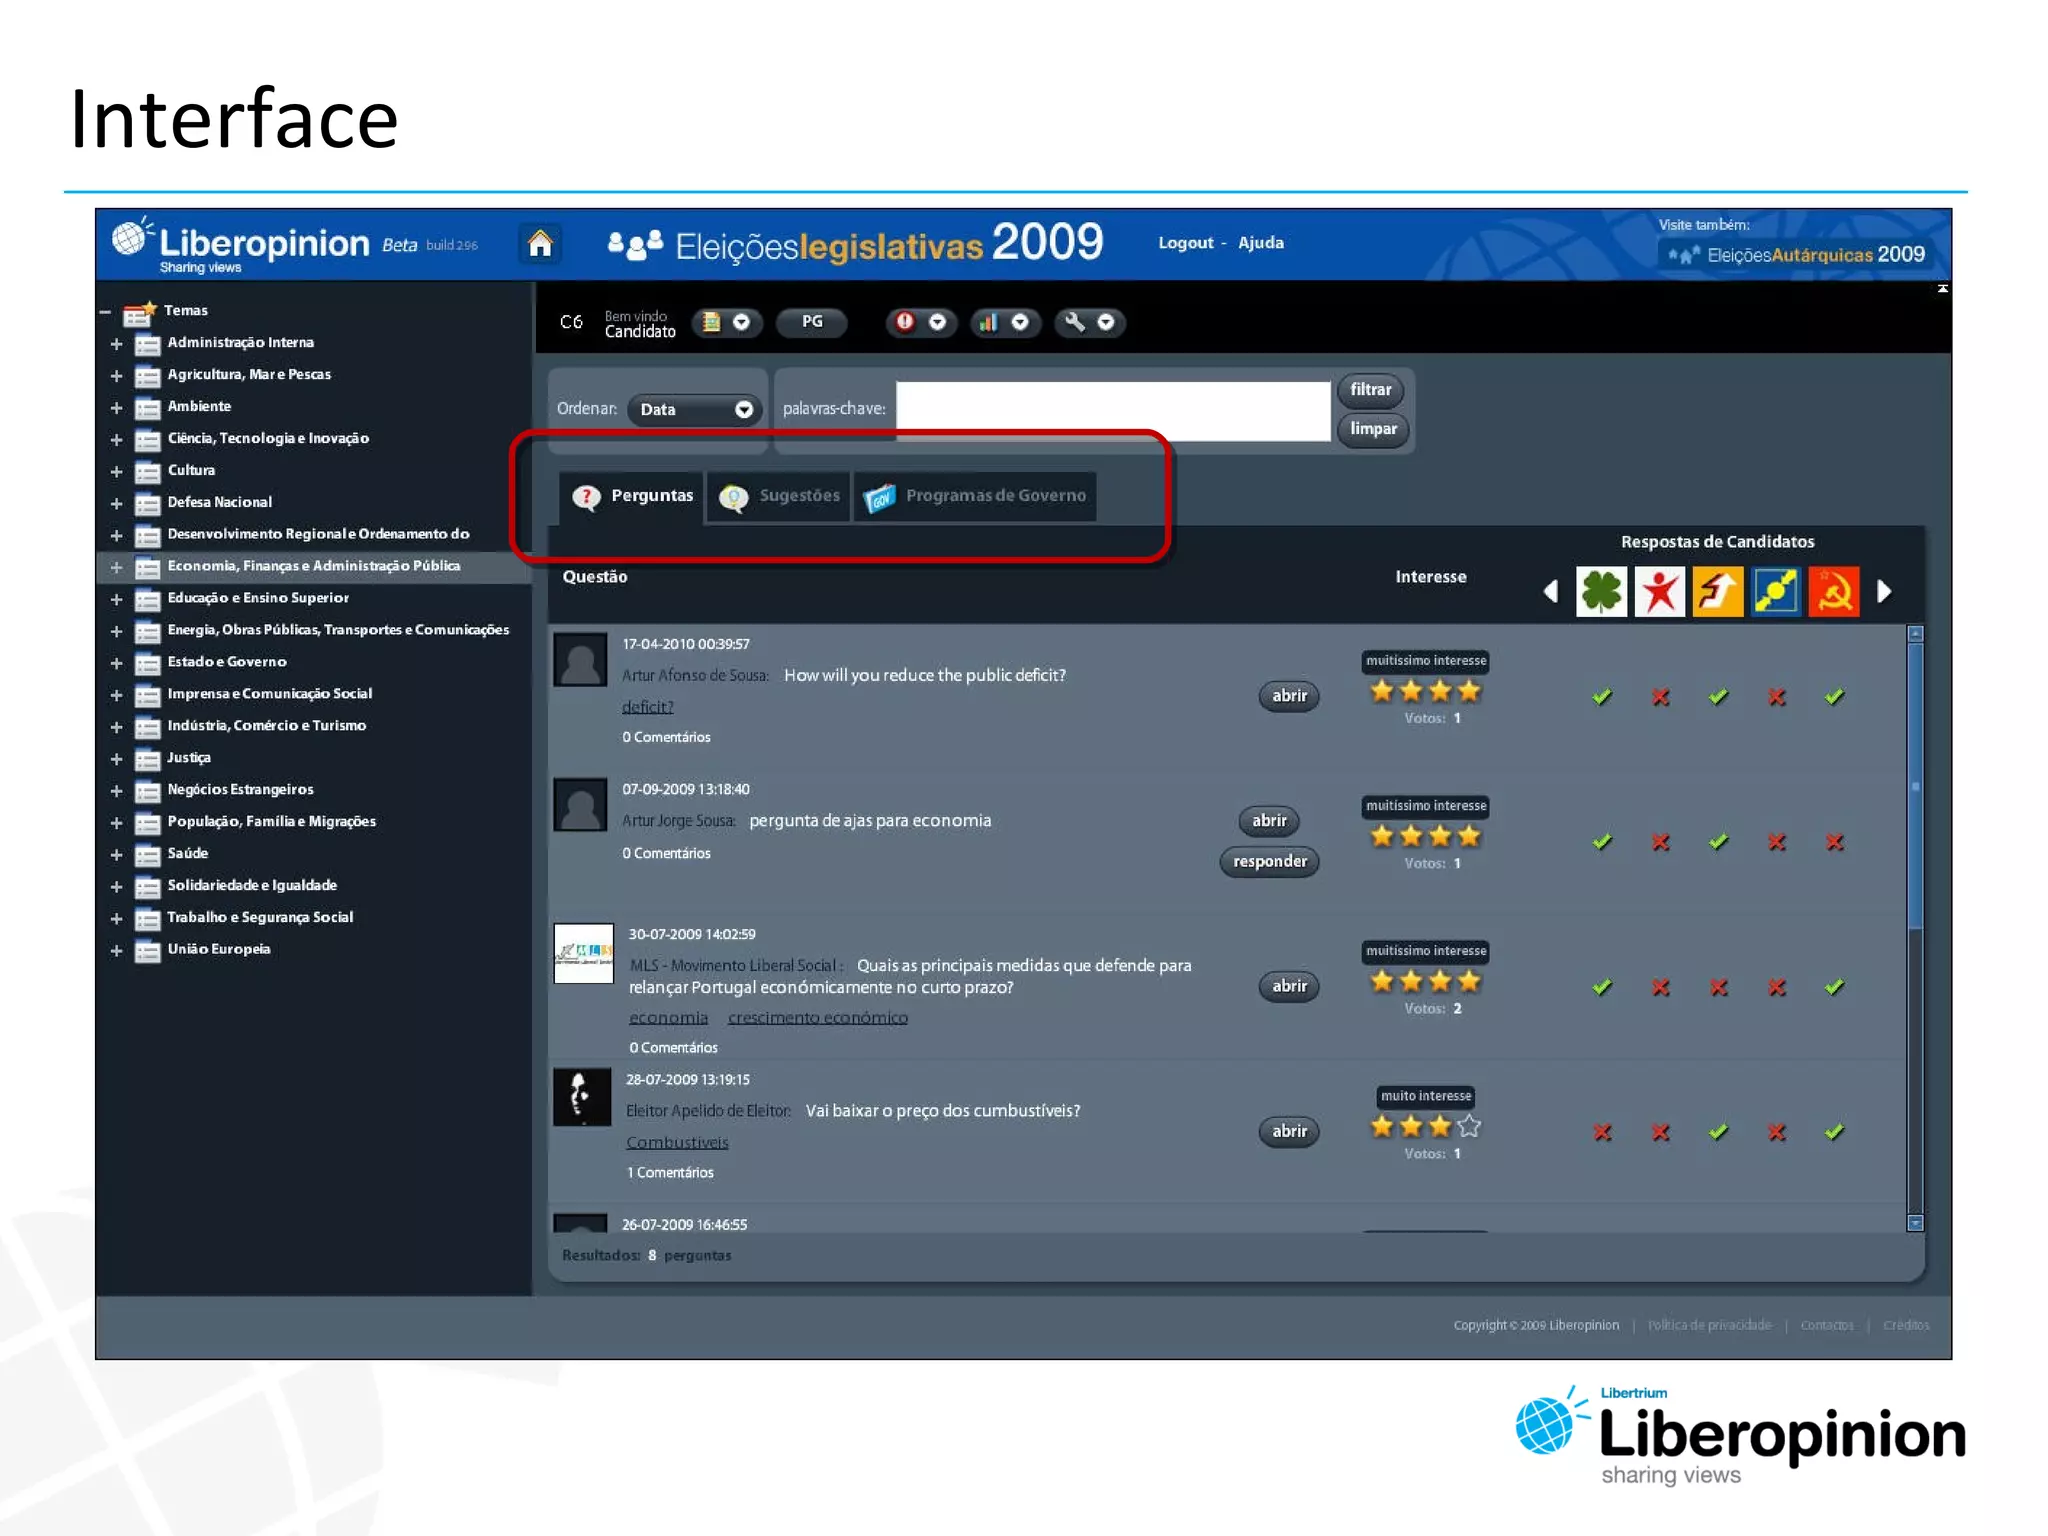The height and width of the screenshot is (1536, 2048).
Task: Open the notes toolbar dropdown in header
Action: click(728, 322)
